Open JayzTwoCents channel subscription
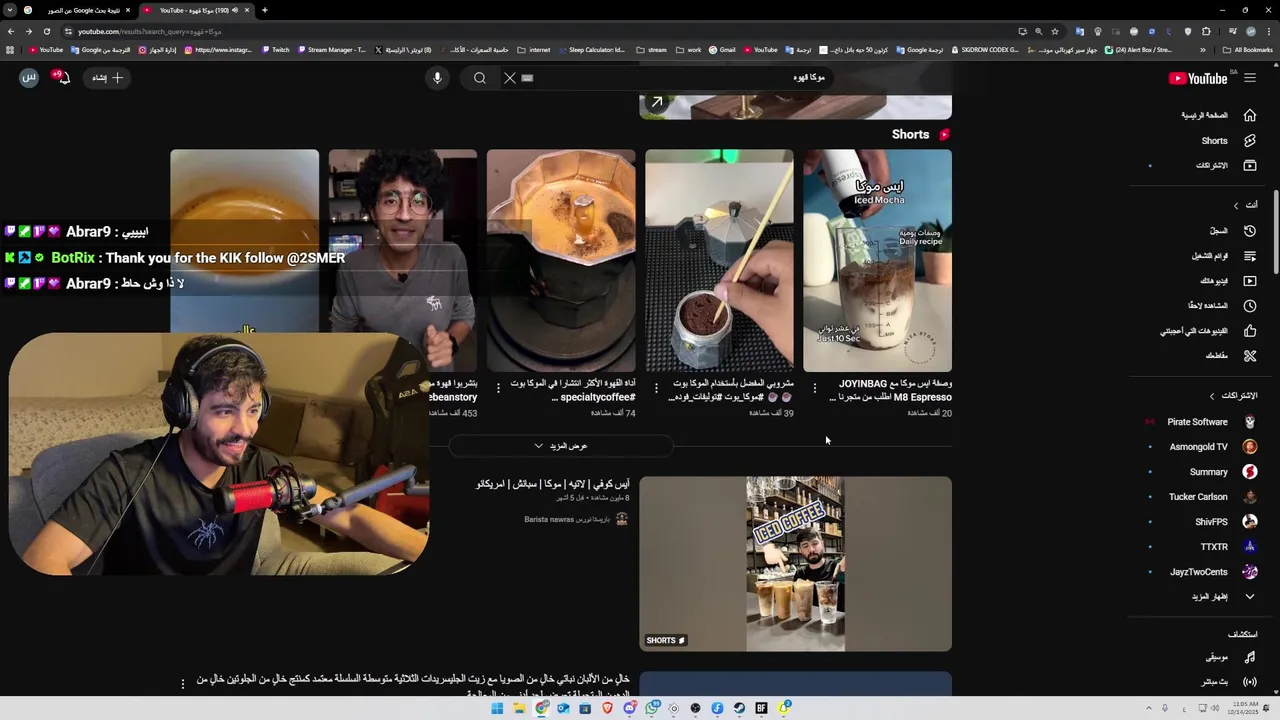The width and height of the screenshot is (1280, 720). point(1200,572)
